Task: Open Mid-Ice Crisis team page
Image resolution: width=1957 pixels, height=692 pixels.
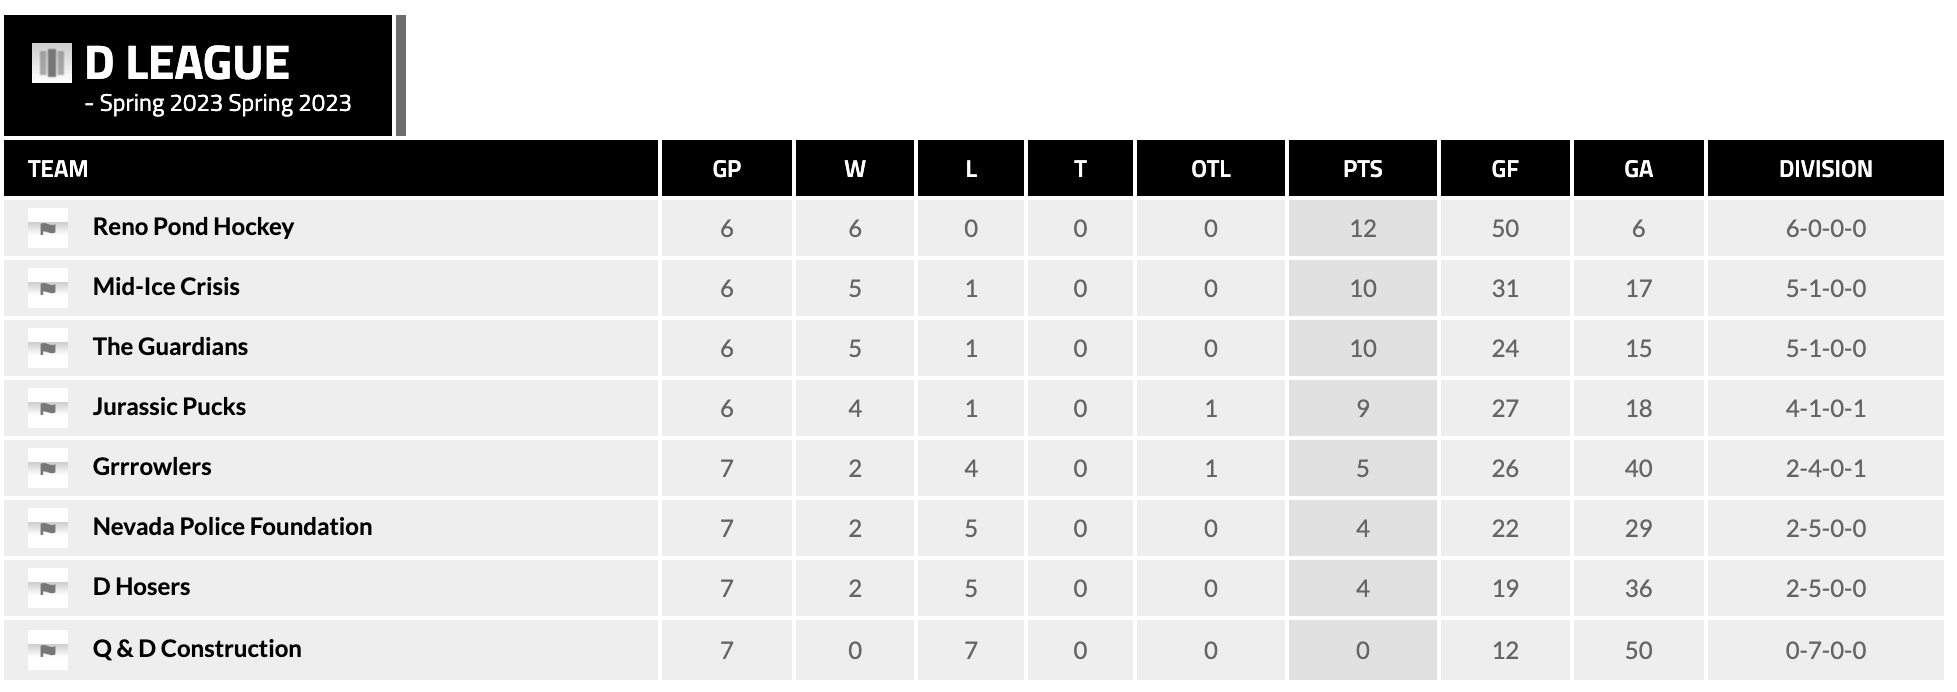Action: (x=166, y=287)
